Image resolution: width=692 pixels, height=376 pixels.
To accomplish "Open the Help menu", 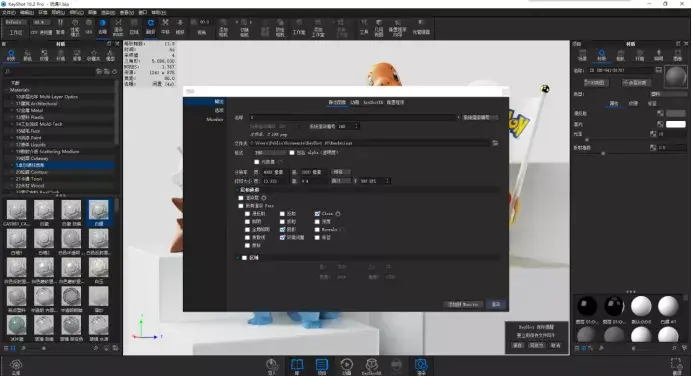I will tap(158, 12).
